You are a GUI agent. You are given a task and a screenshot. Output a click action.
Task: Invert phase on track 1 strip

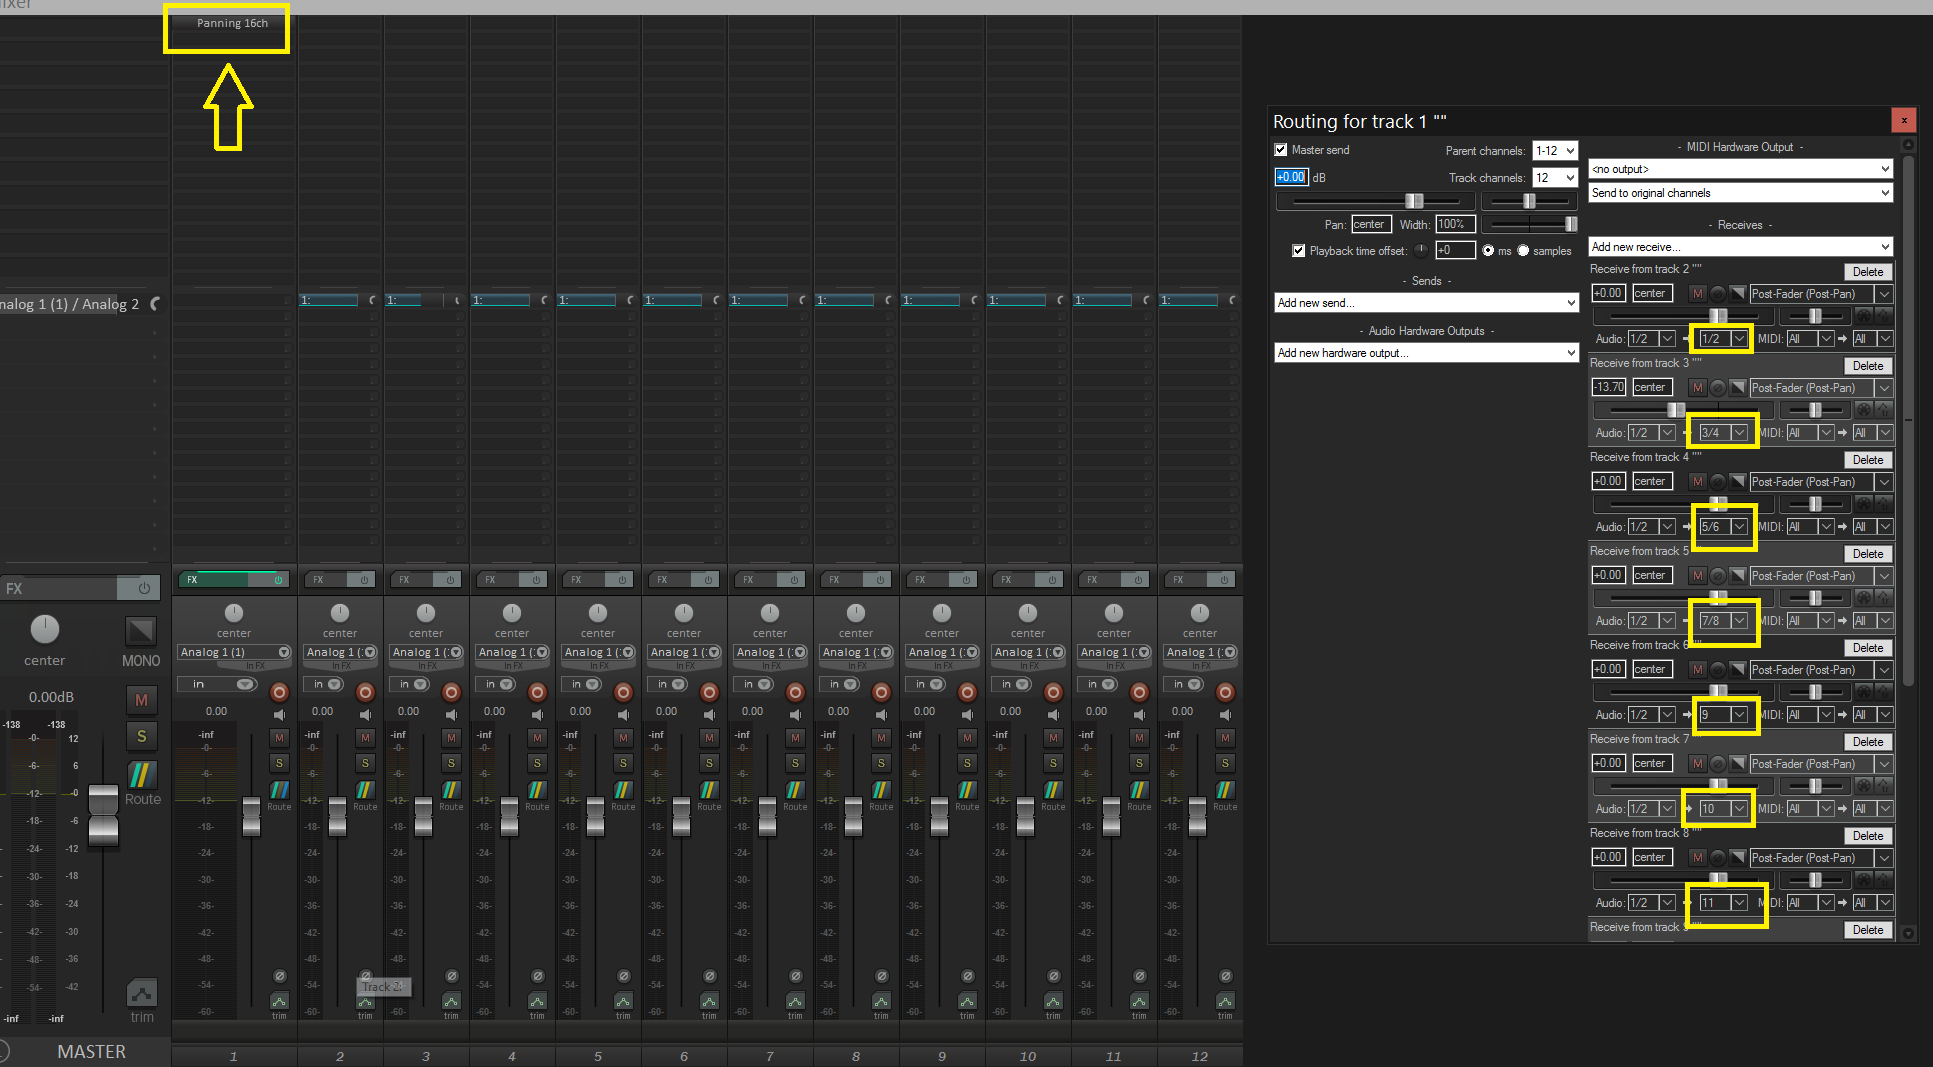tap(279, 976)
